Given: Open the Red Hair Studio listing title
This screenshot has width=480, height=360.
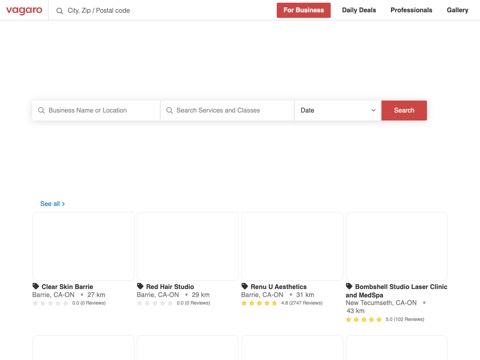Looking at the screenshot, I should coord(170,287).
